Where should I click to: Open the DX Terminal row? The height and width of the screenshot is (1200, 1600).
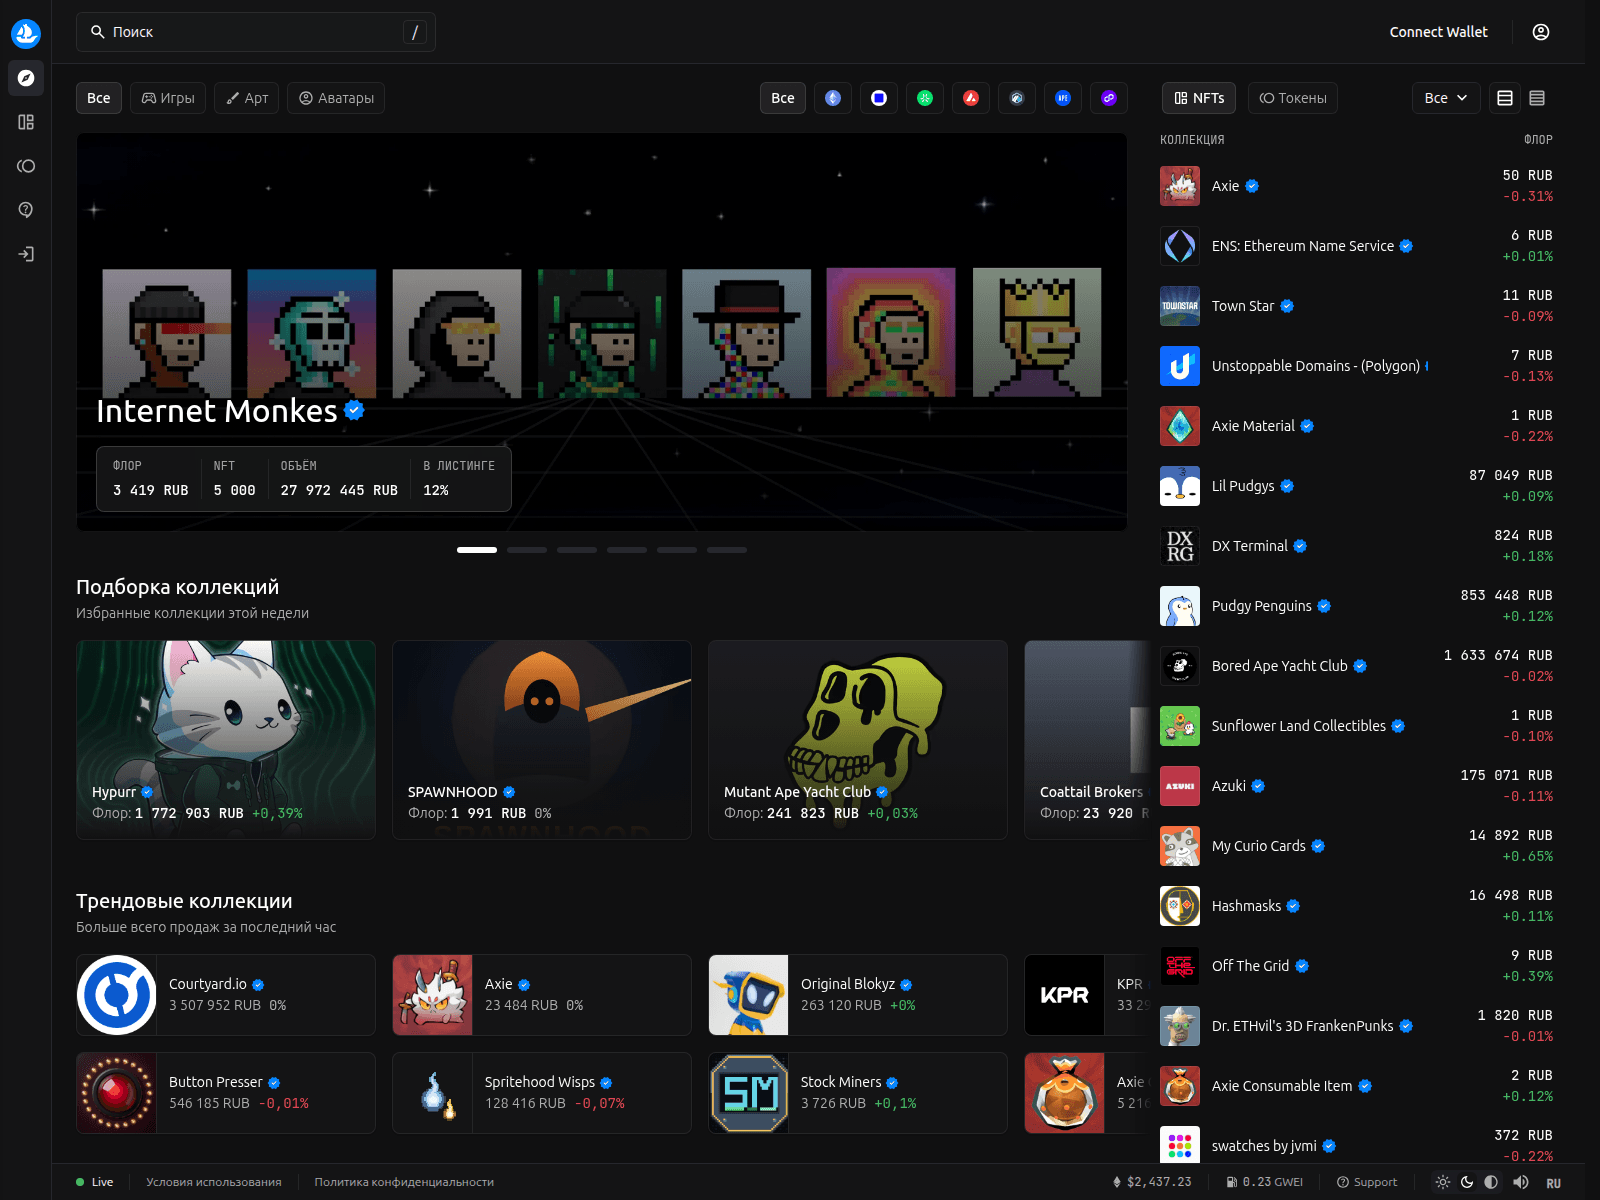tap(1357, 546)
